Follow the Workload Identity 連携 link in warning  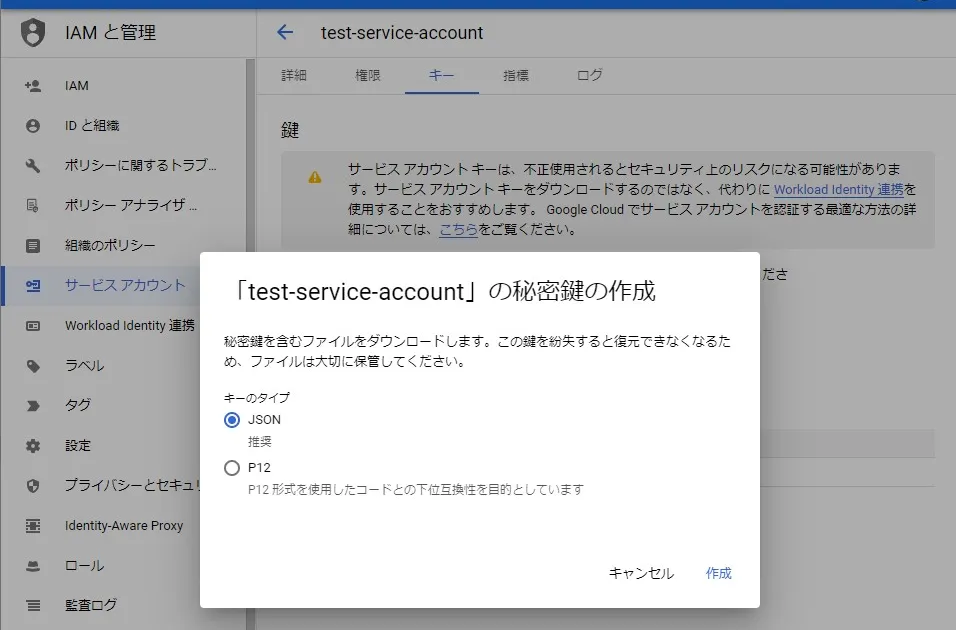point(838,190)
